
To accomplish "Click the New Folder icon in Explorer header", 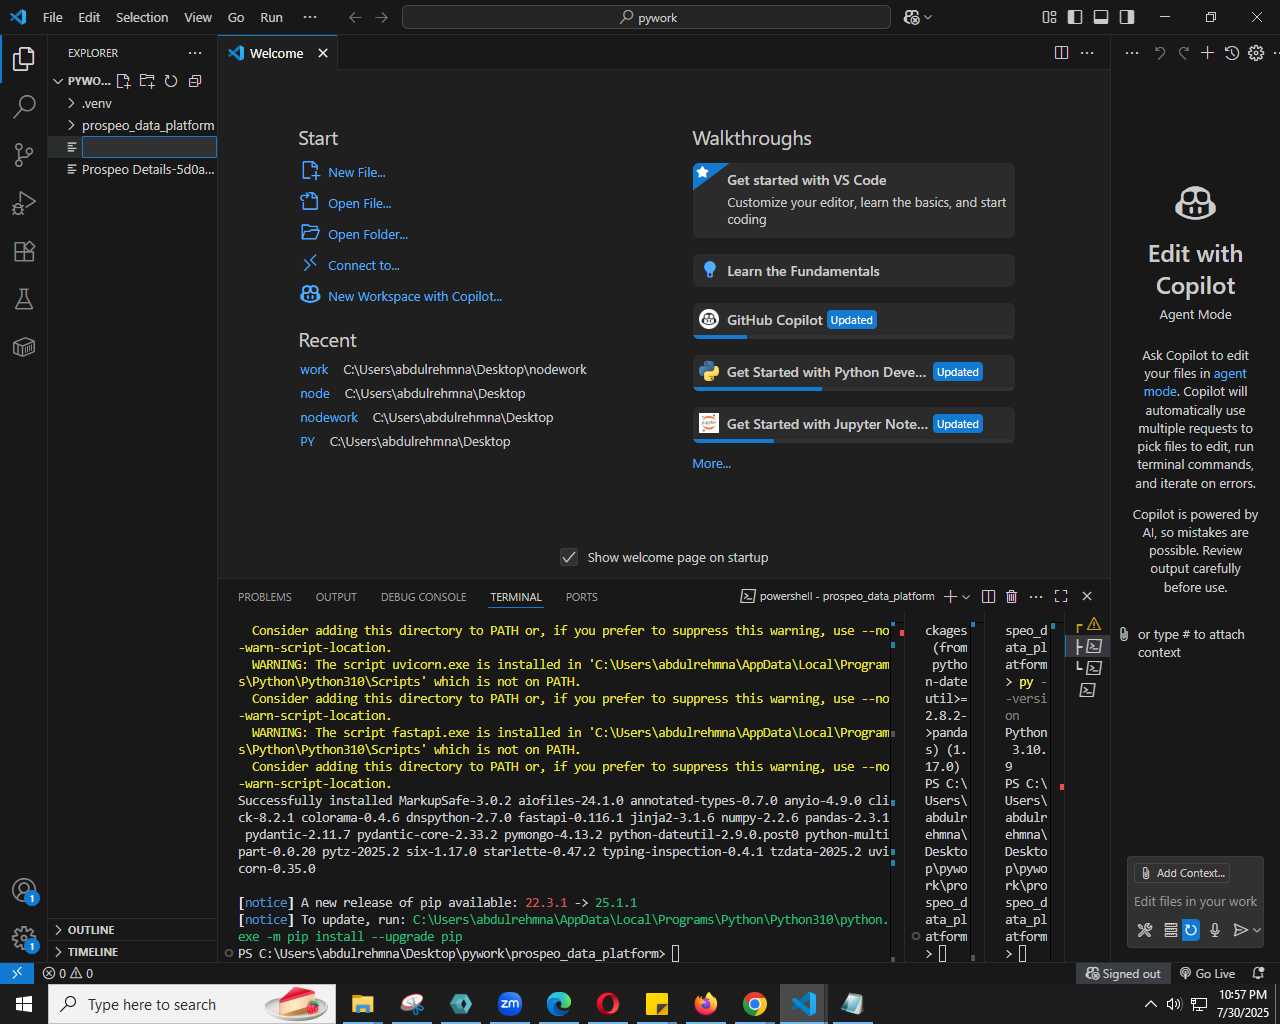I will click(147, 81).
